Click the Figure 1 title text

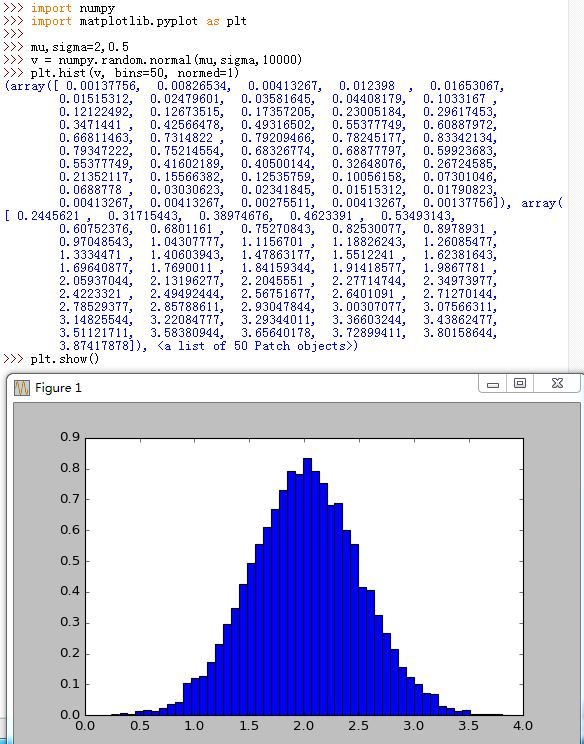pos(58,388)
